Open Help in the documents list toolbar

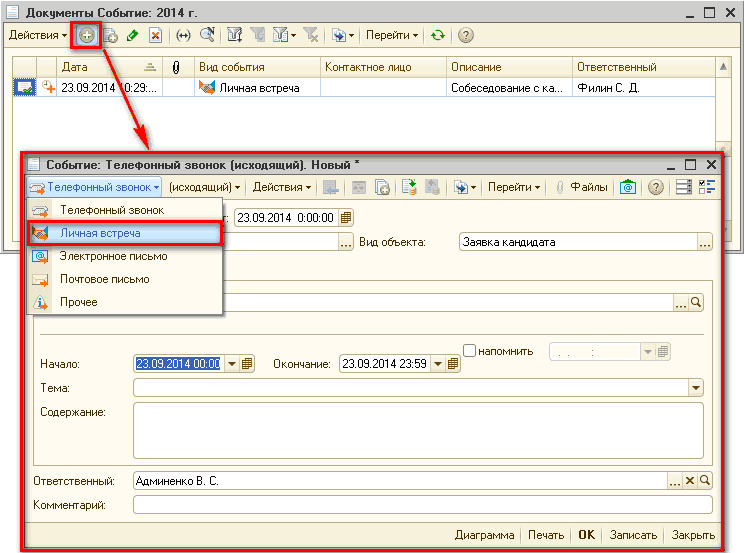coord(465,35)
